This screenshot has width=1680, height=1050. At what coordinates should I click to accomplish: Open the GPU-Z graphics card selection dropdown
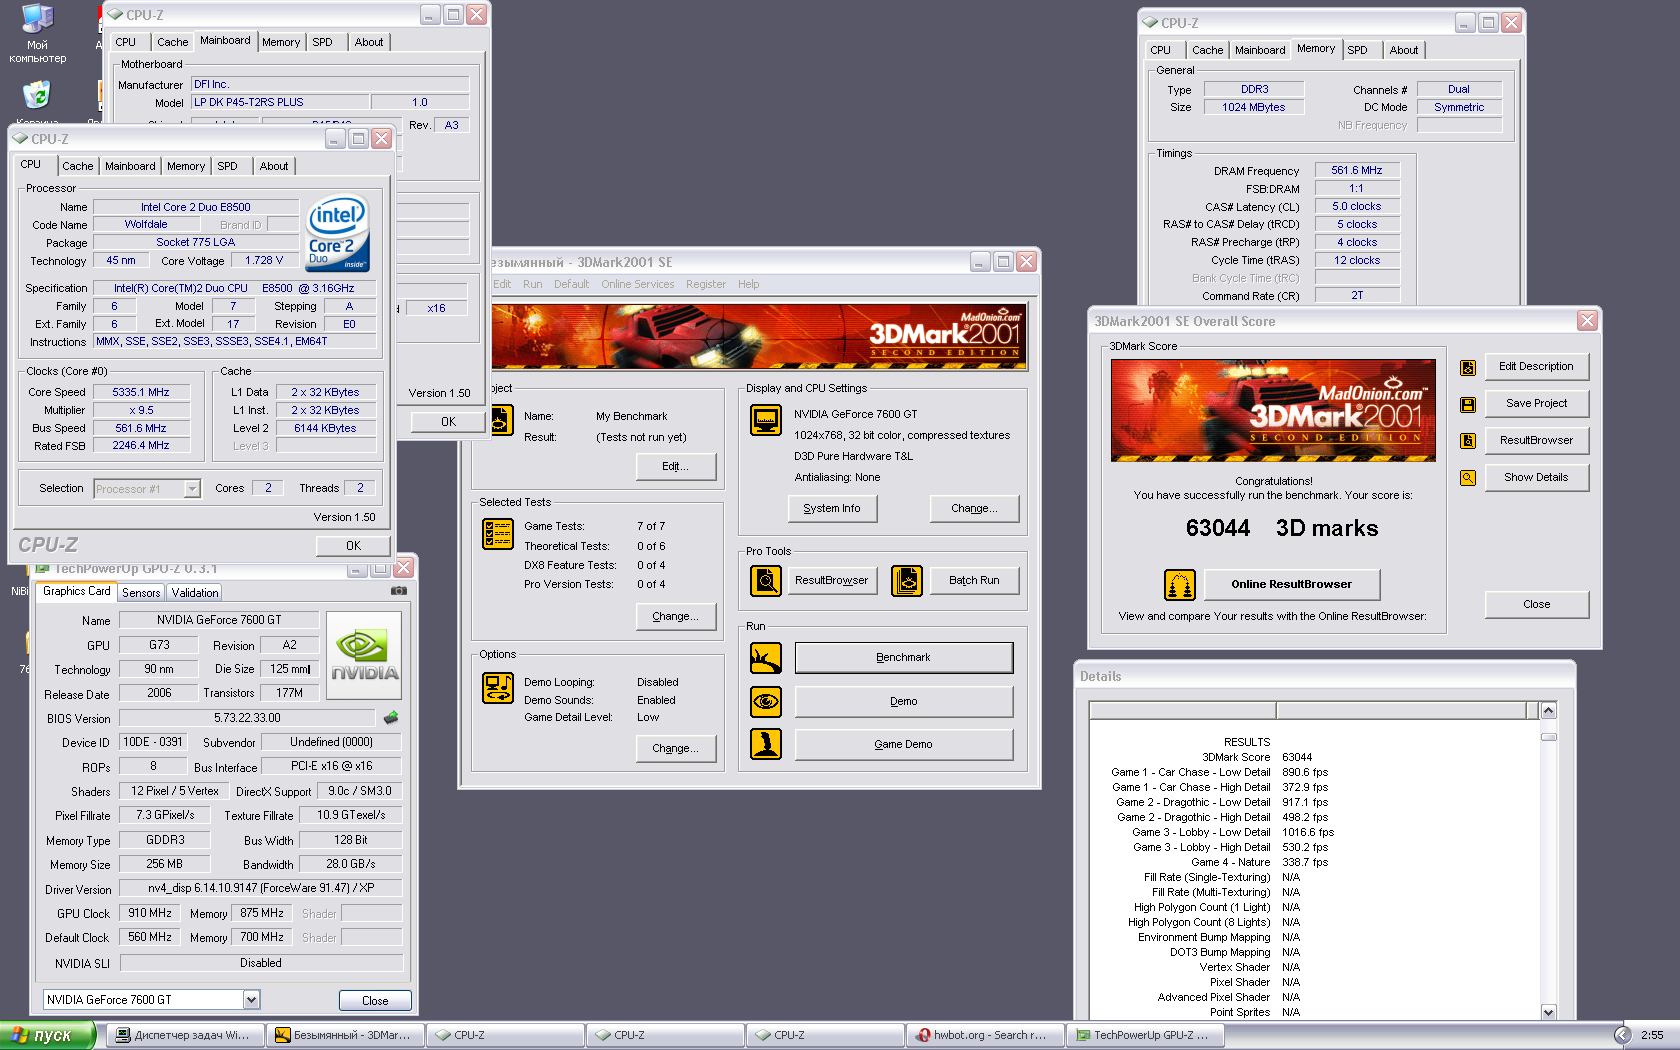[x=251, y=999]
